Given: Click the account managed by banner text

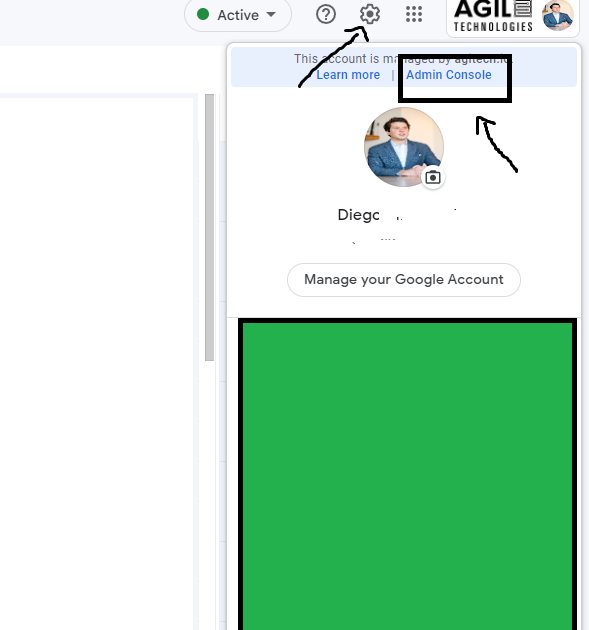Looking at the screenshot, I should pyautogui.click(x=403, y=59).
